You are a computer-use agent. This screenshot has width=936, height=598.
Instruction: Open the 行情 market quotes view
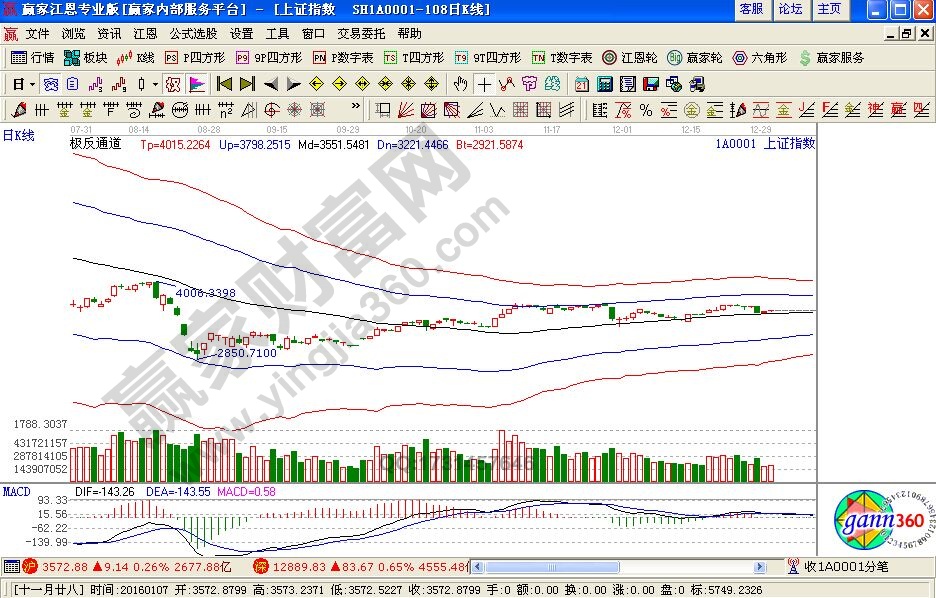pyautogui.click(x=32, y=58)
